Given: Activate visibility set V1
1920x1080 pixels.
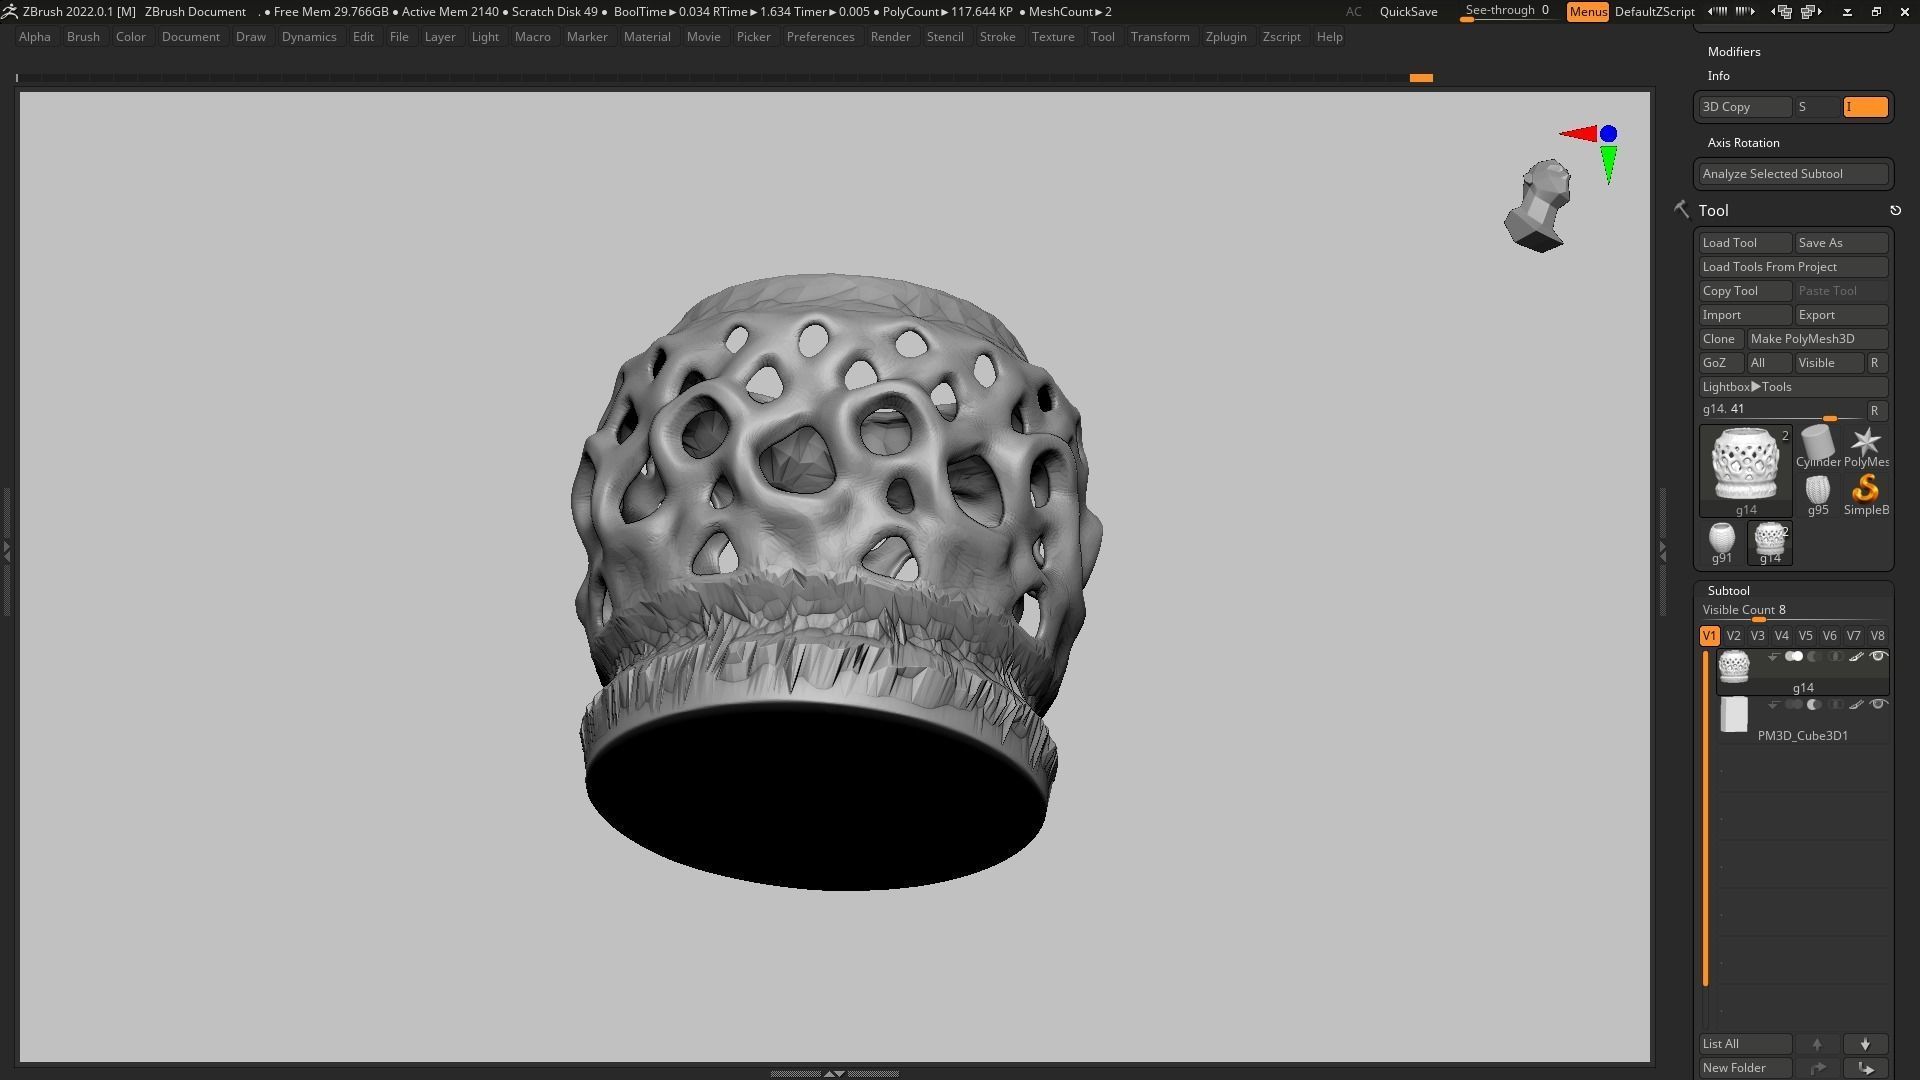Looking at the screenshot, I should coord(1709,636).
